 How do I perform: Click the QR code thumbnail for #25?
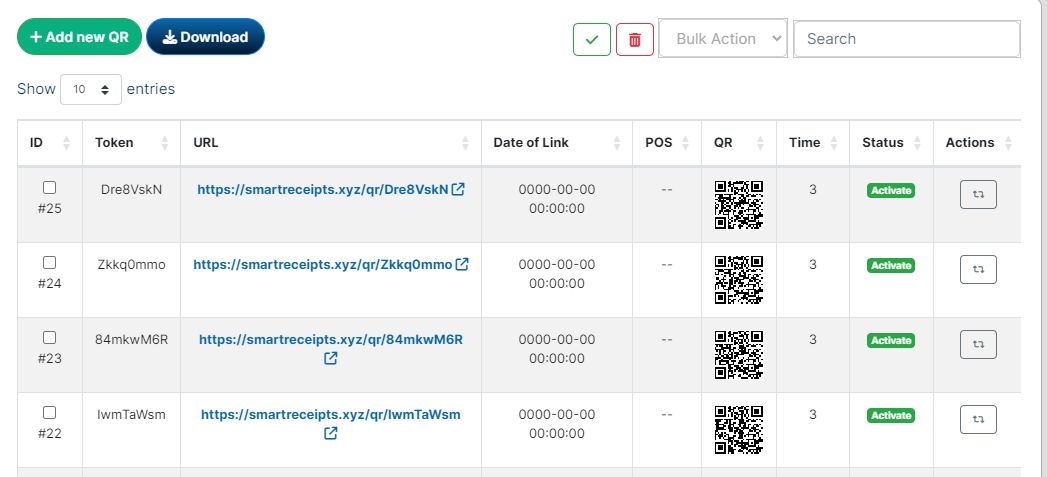[x=739, y=205]
